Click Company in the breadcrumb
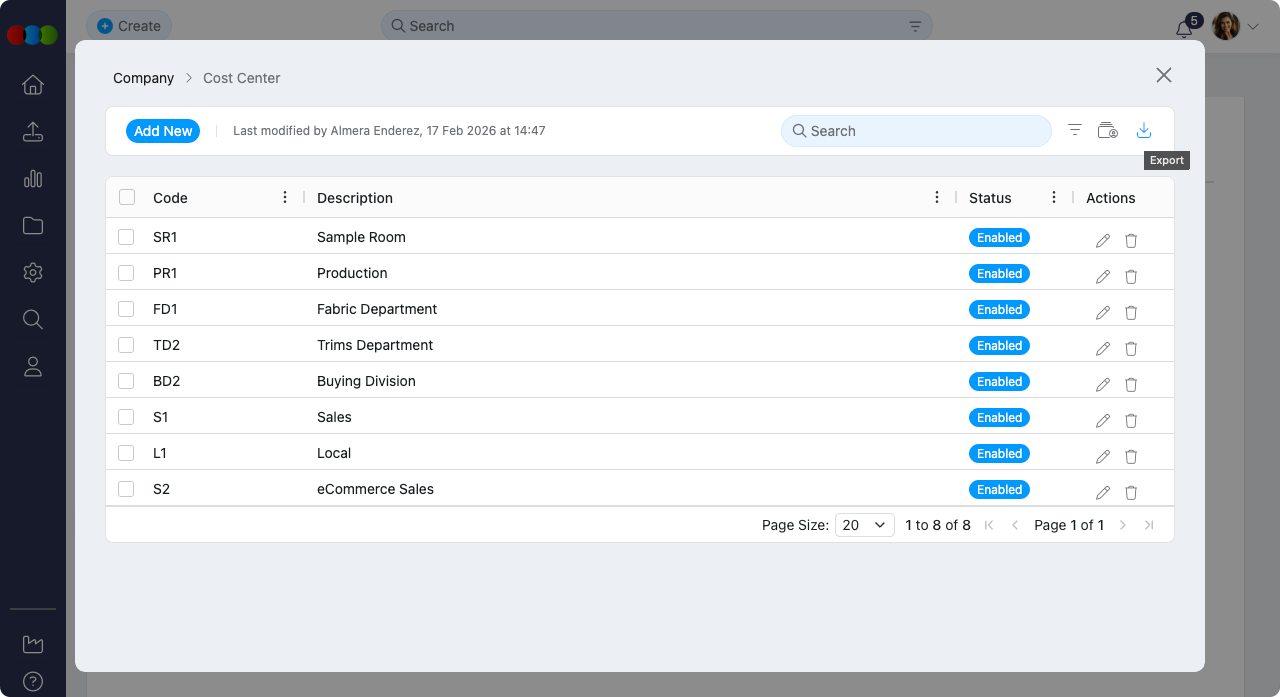 coord(143,78)
